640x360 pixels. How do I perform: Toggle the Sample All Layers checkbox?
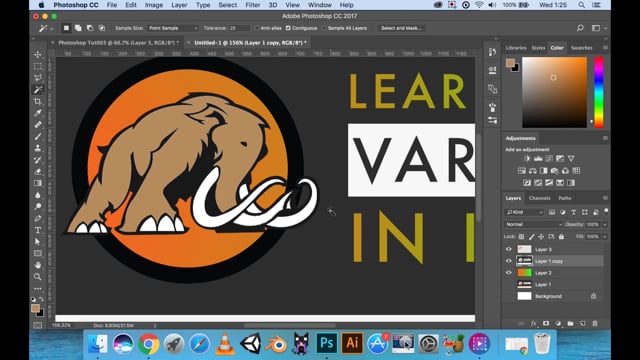324,28
